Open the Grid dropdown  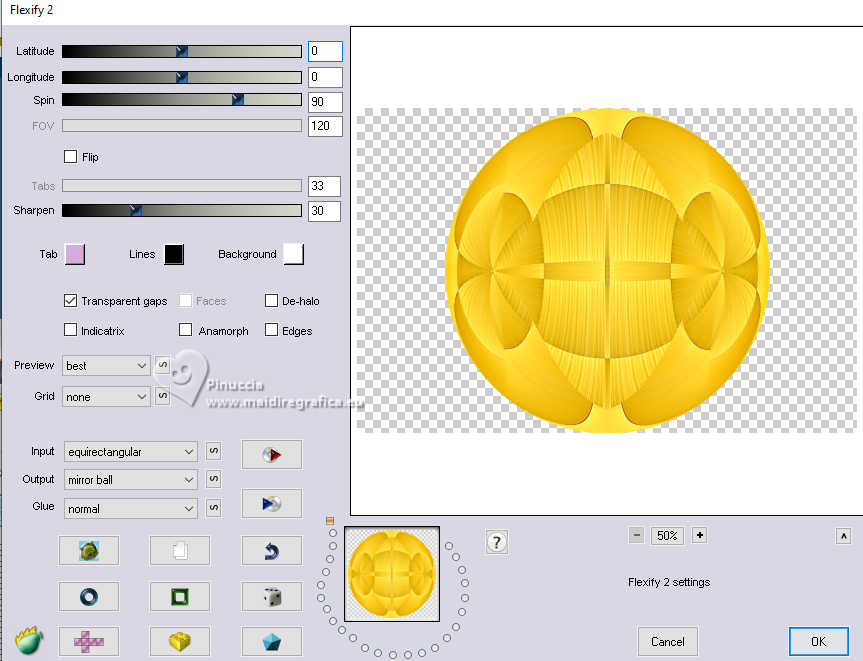[106, 397]
